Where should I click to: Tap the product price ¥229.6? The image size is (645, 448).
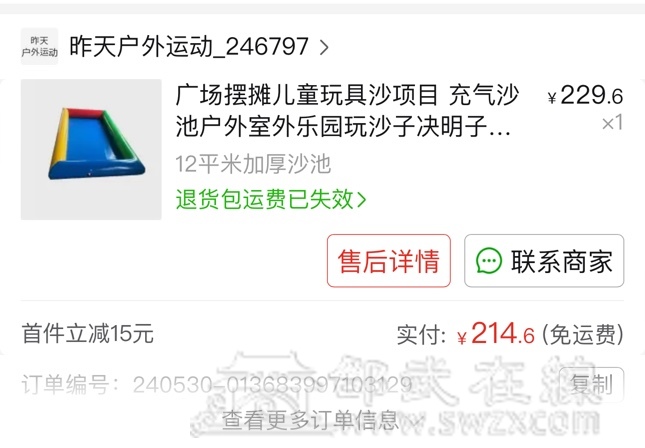[585, 96]
